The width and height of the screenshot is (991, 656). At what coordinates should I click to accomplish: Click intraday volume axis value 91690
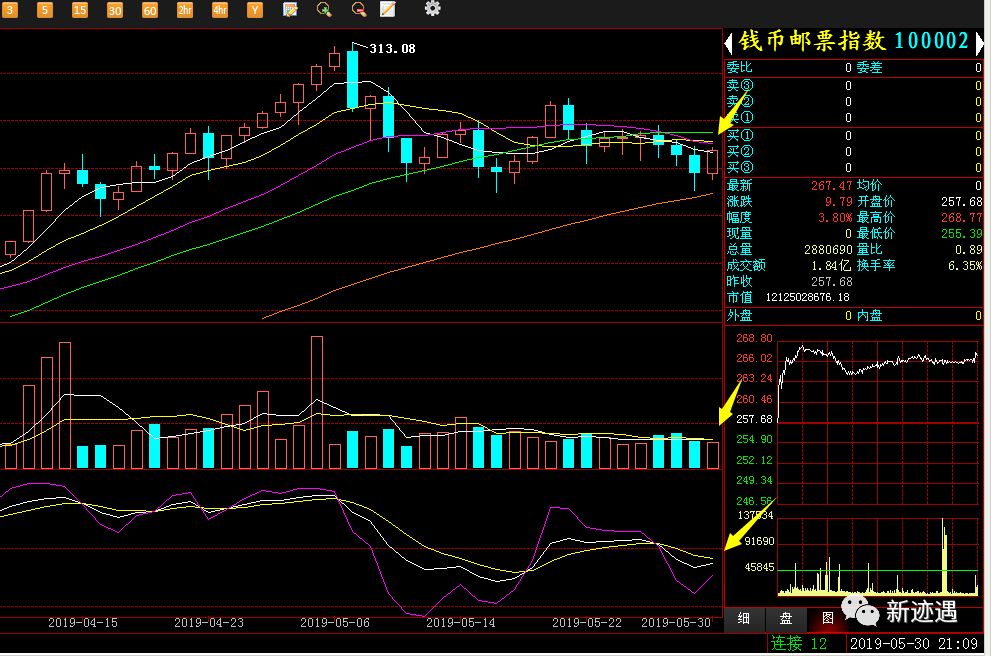[x=759, y=541]
